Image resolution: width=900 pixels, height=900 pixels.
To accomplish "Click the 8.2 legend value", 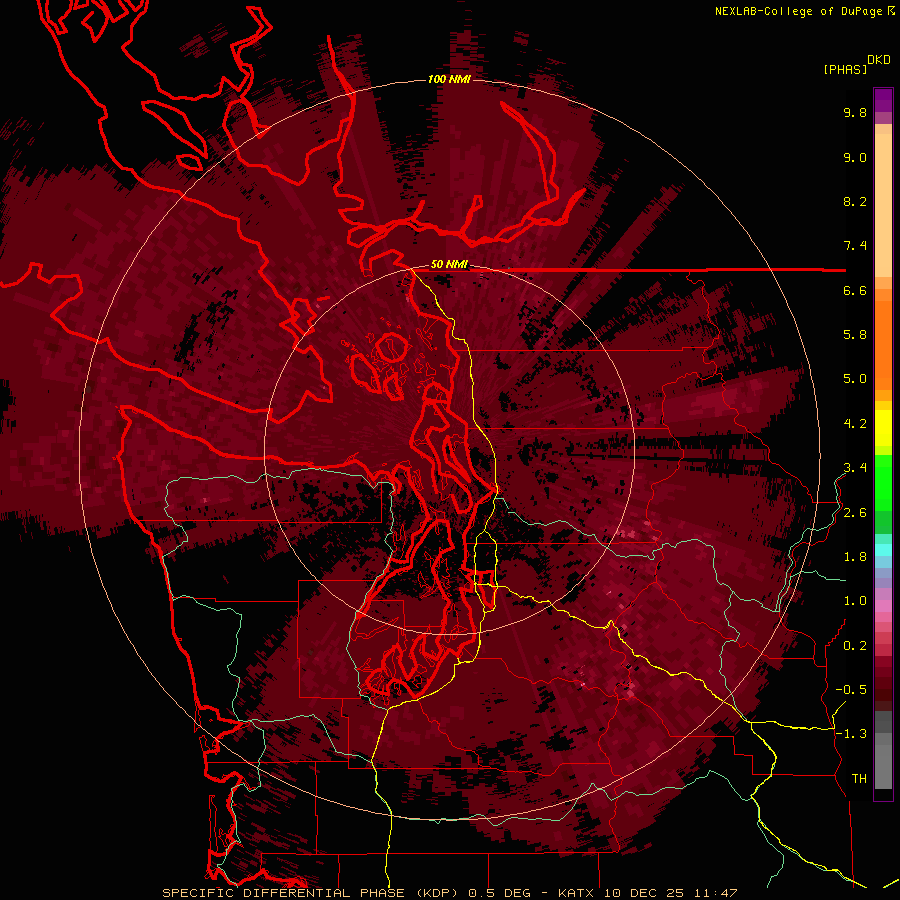I will 855,201.
